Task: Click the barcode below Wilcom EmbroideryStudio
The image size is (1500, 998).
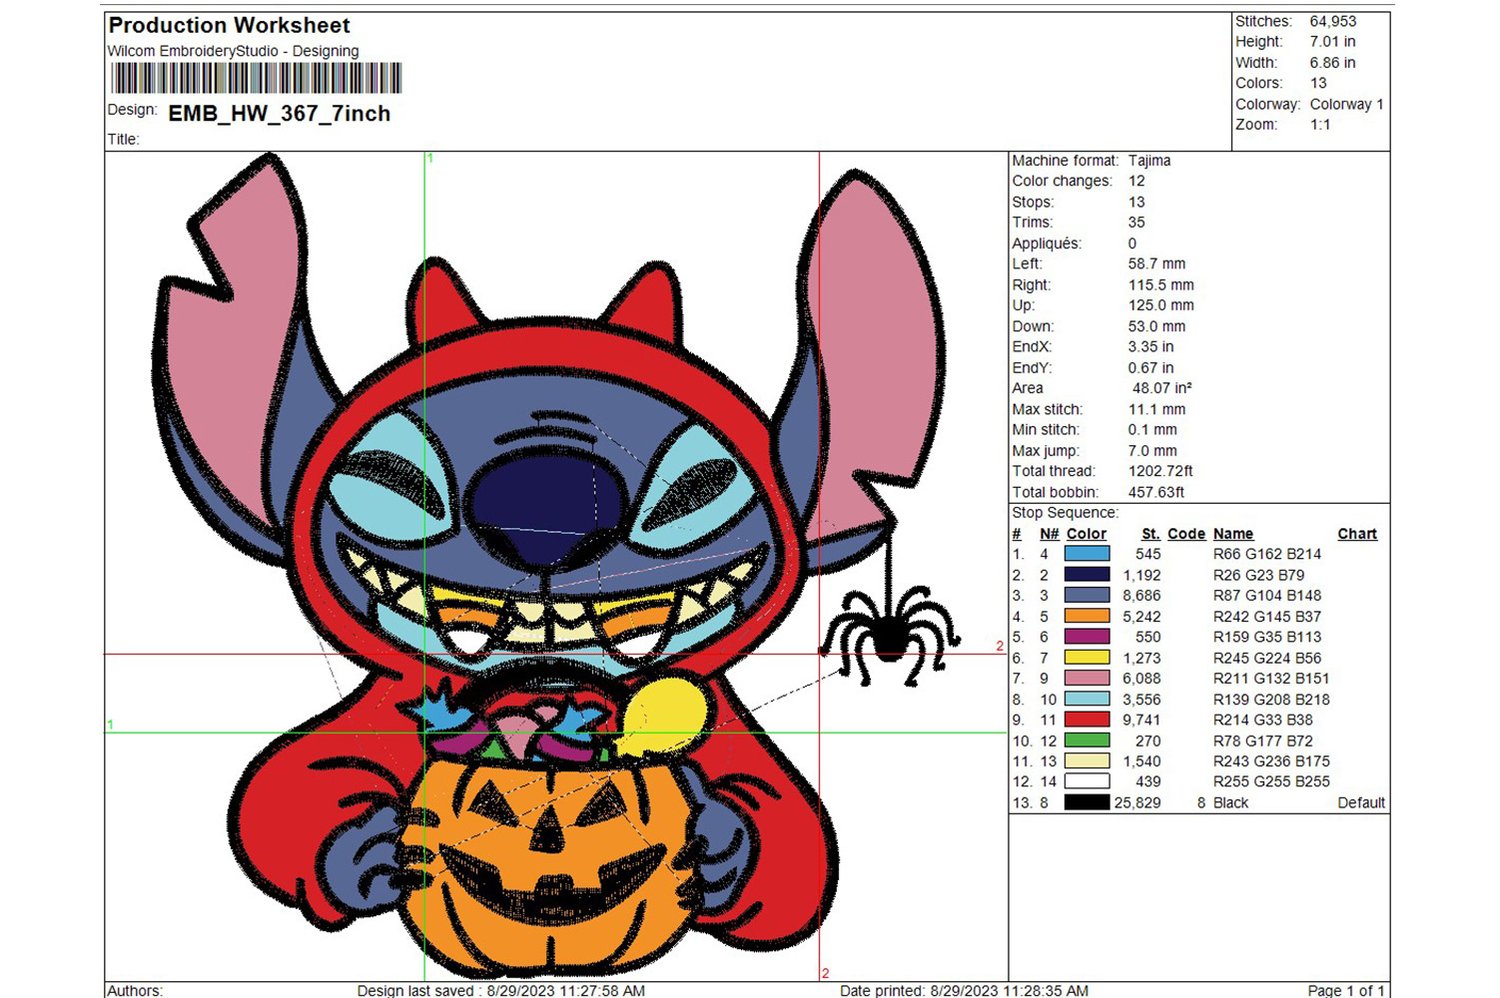Action: click(x=256, y=78)
